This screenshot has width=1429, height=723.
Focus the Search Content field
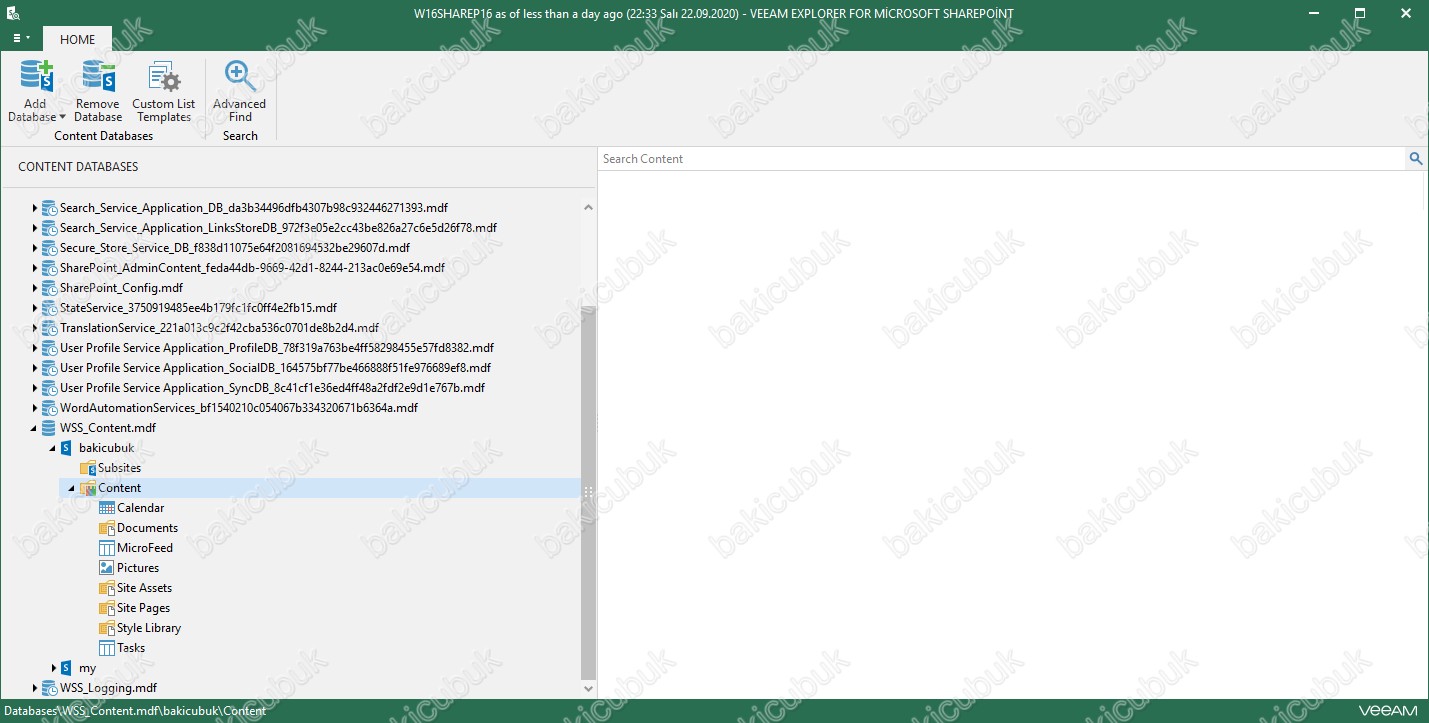point(1002,159)
